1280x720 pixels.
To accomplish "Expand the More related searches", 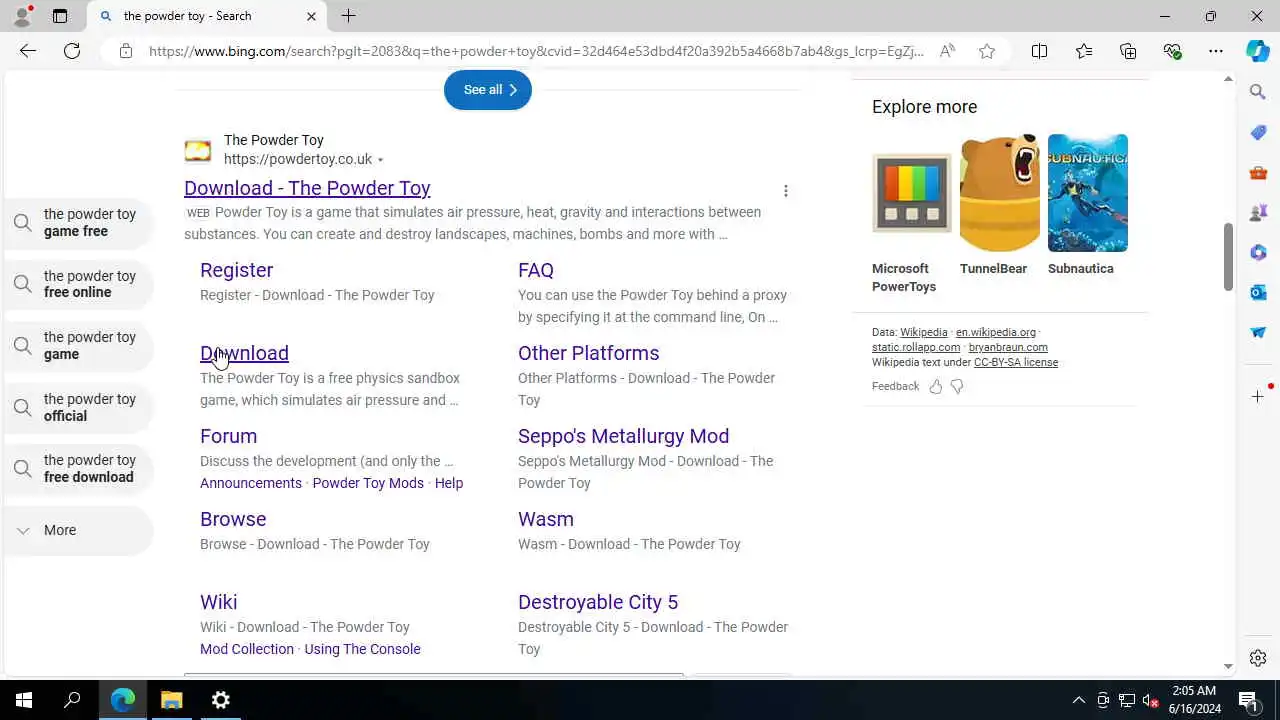I will [x=78, y=530].
